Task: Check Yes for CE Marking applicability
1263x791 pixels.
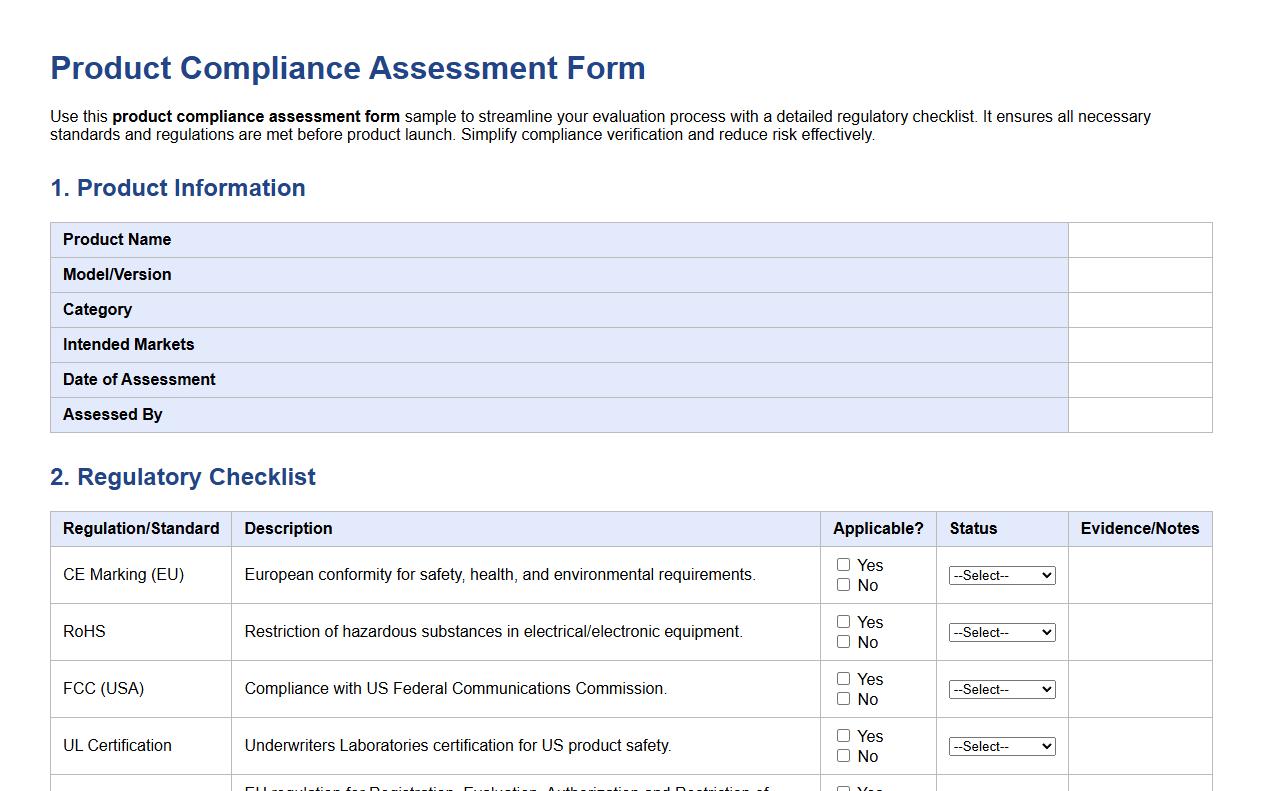Action: click(844, 564)
